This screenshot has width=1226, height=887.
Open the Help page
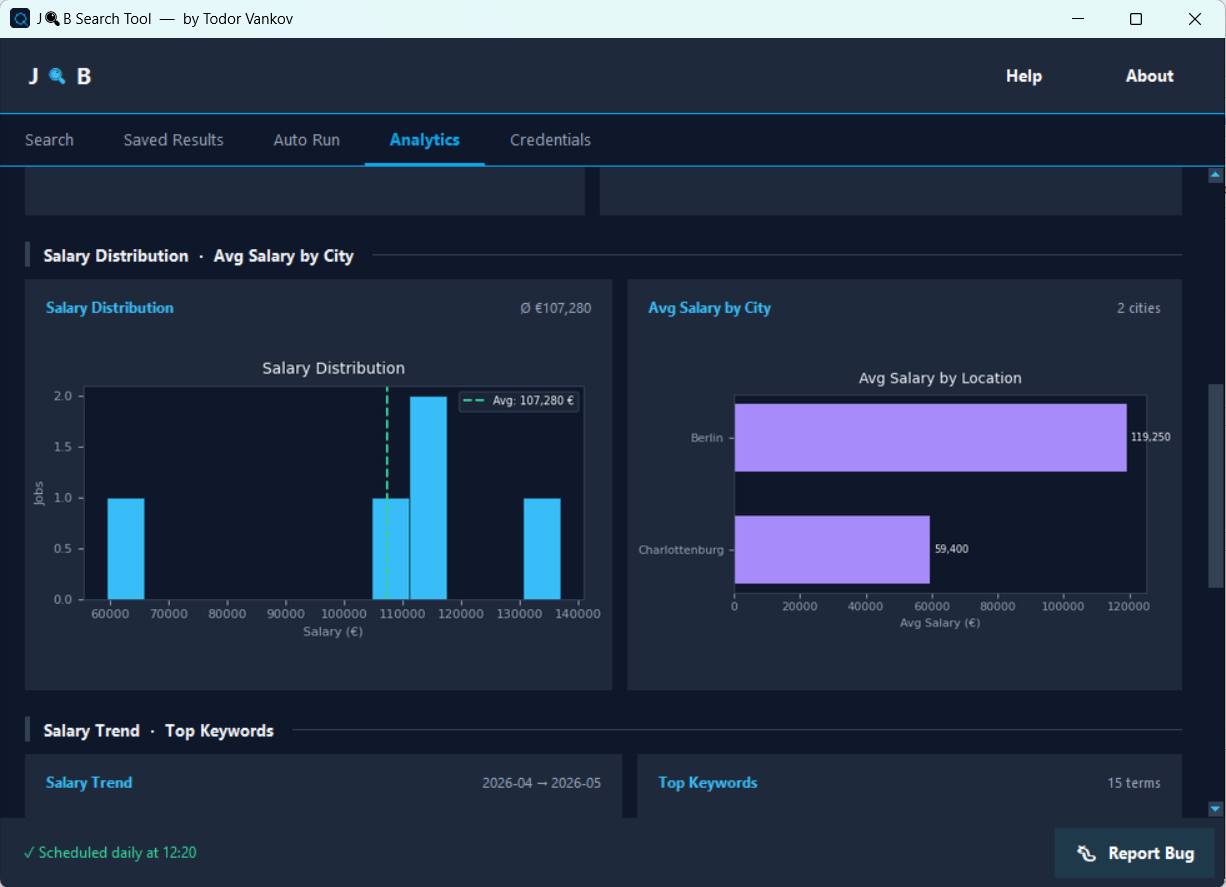pyautogui.click(x=1023, y=76)
